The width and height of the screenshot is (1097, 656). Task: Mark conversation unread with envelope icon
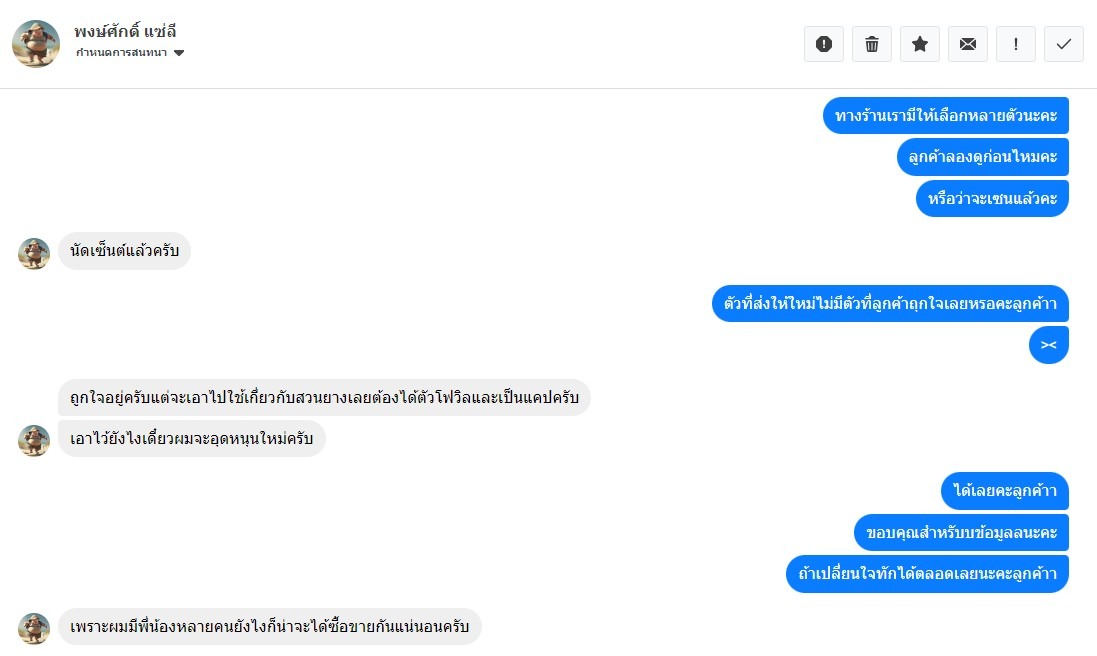[x=968, y=44]
